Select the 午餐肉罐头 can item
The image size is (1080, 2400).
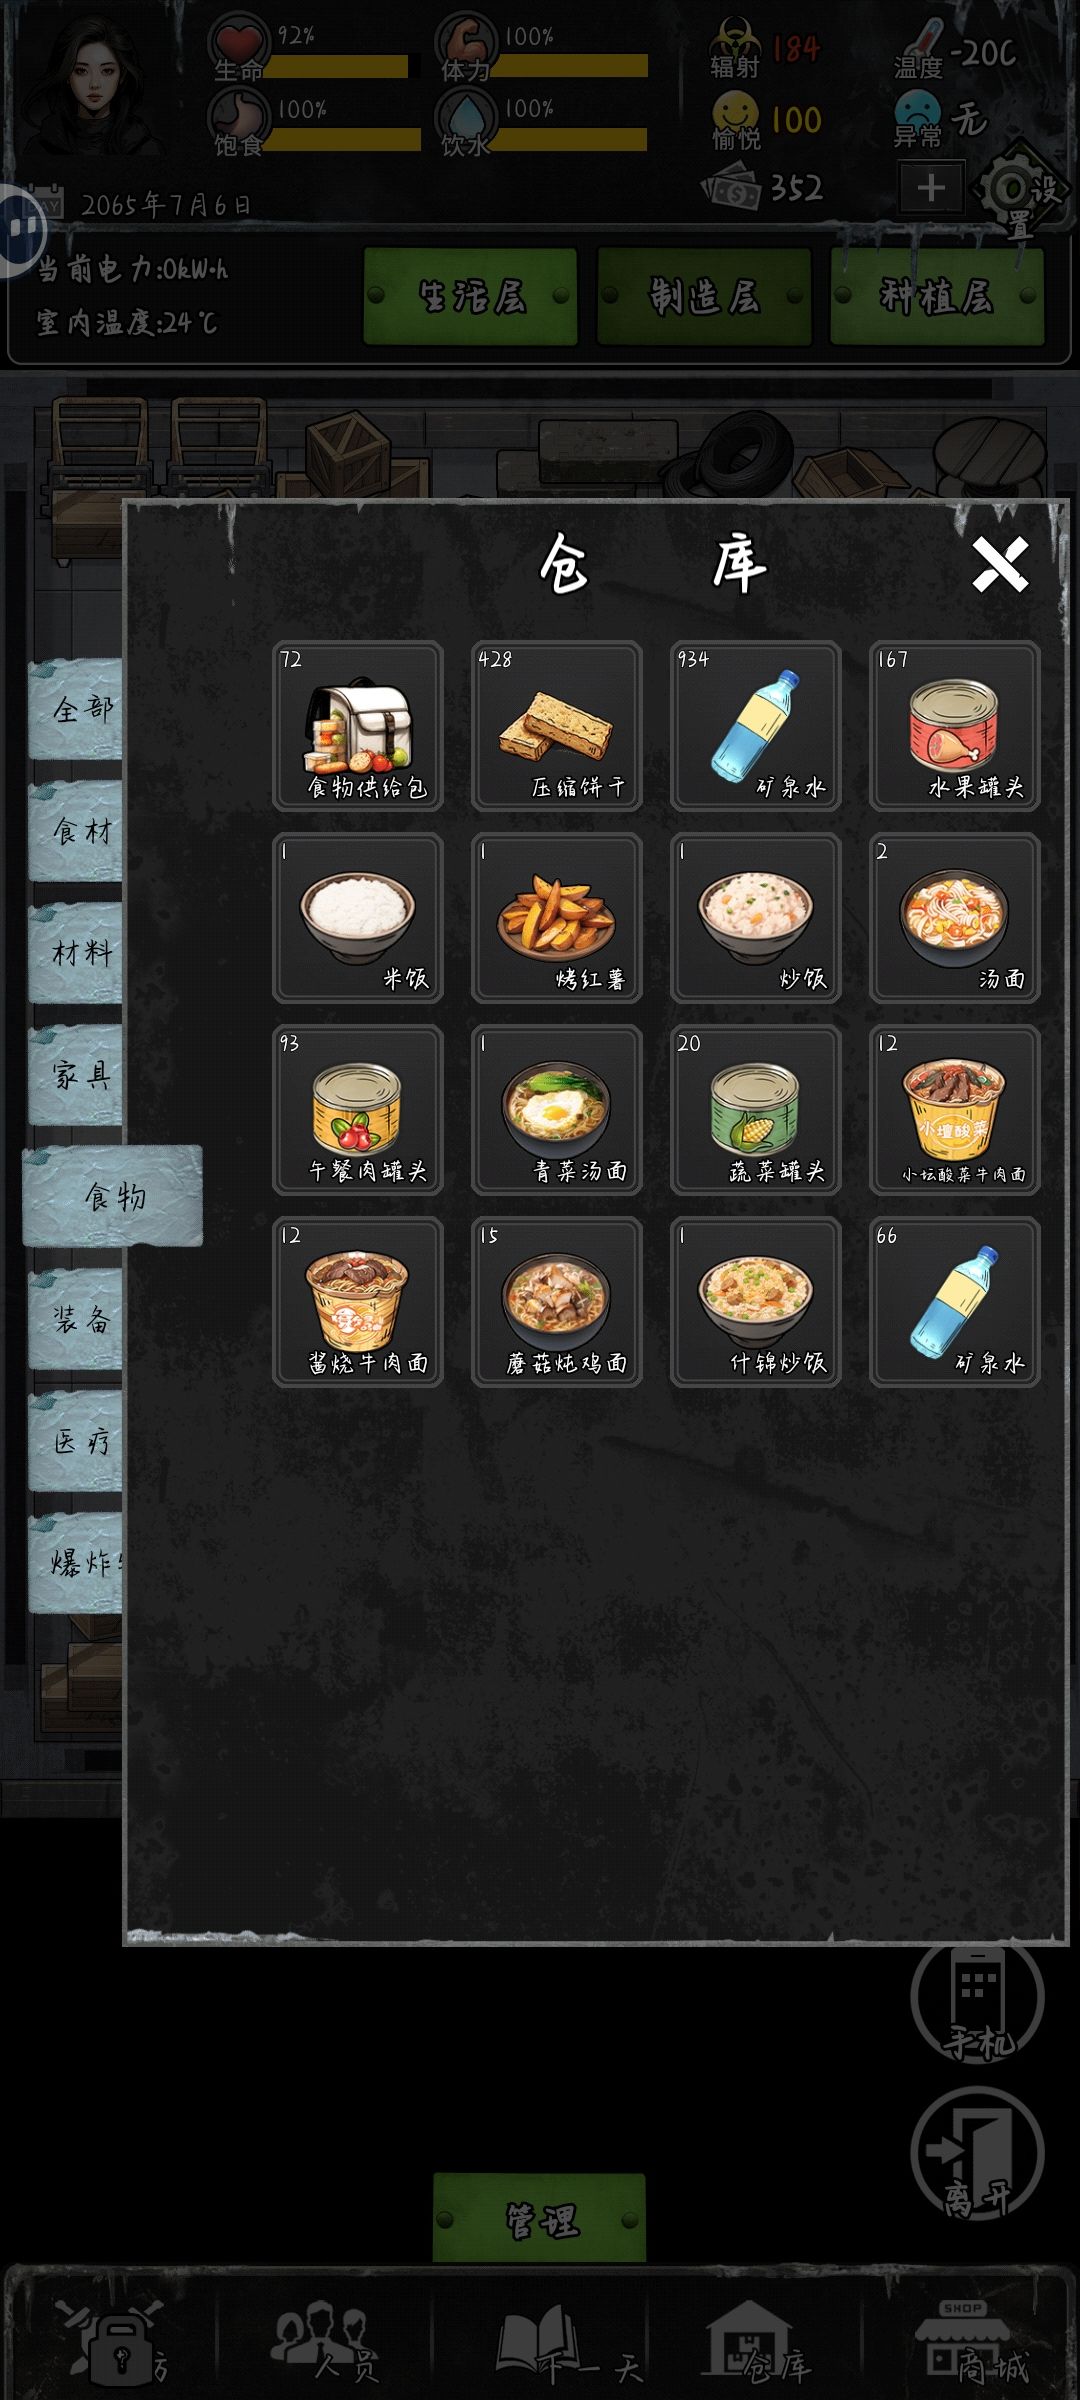[x=358, y=1110]
